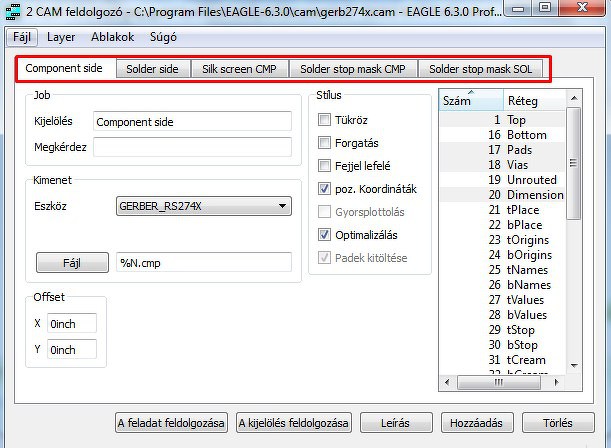
Task: Click A feladat feldolgozása button
Action: pyautogui.click(x=171, y=423)
